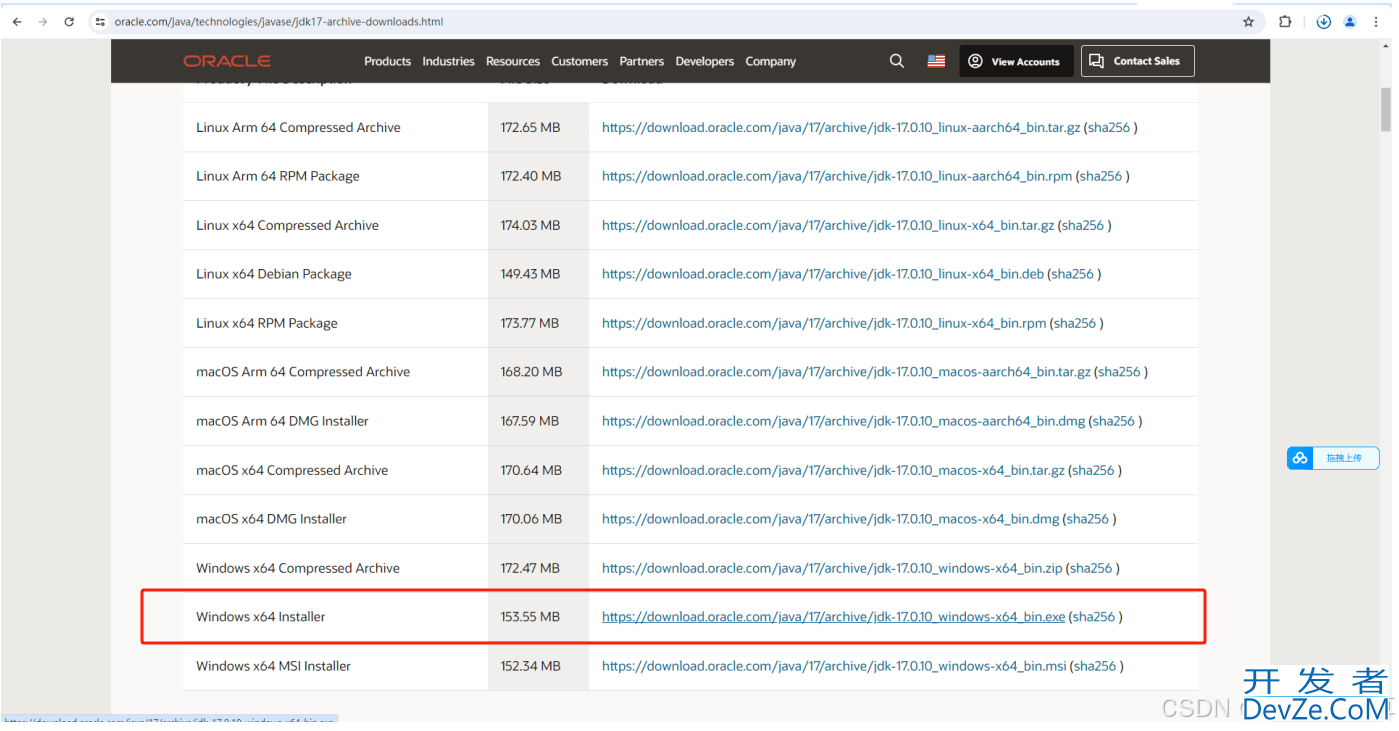This screenshot has height=731, width=1399.
Task: Download jdk-17.0.10 windows-x64 exe link
Action: [x=834, y=617]
